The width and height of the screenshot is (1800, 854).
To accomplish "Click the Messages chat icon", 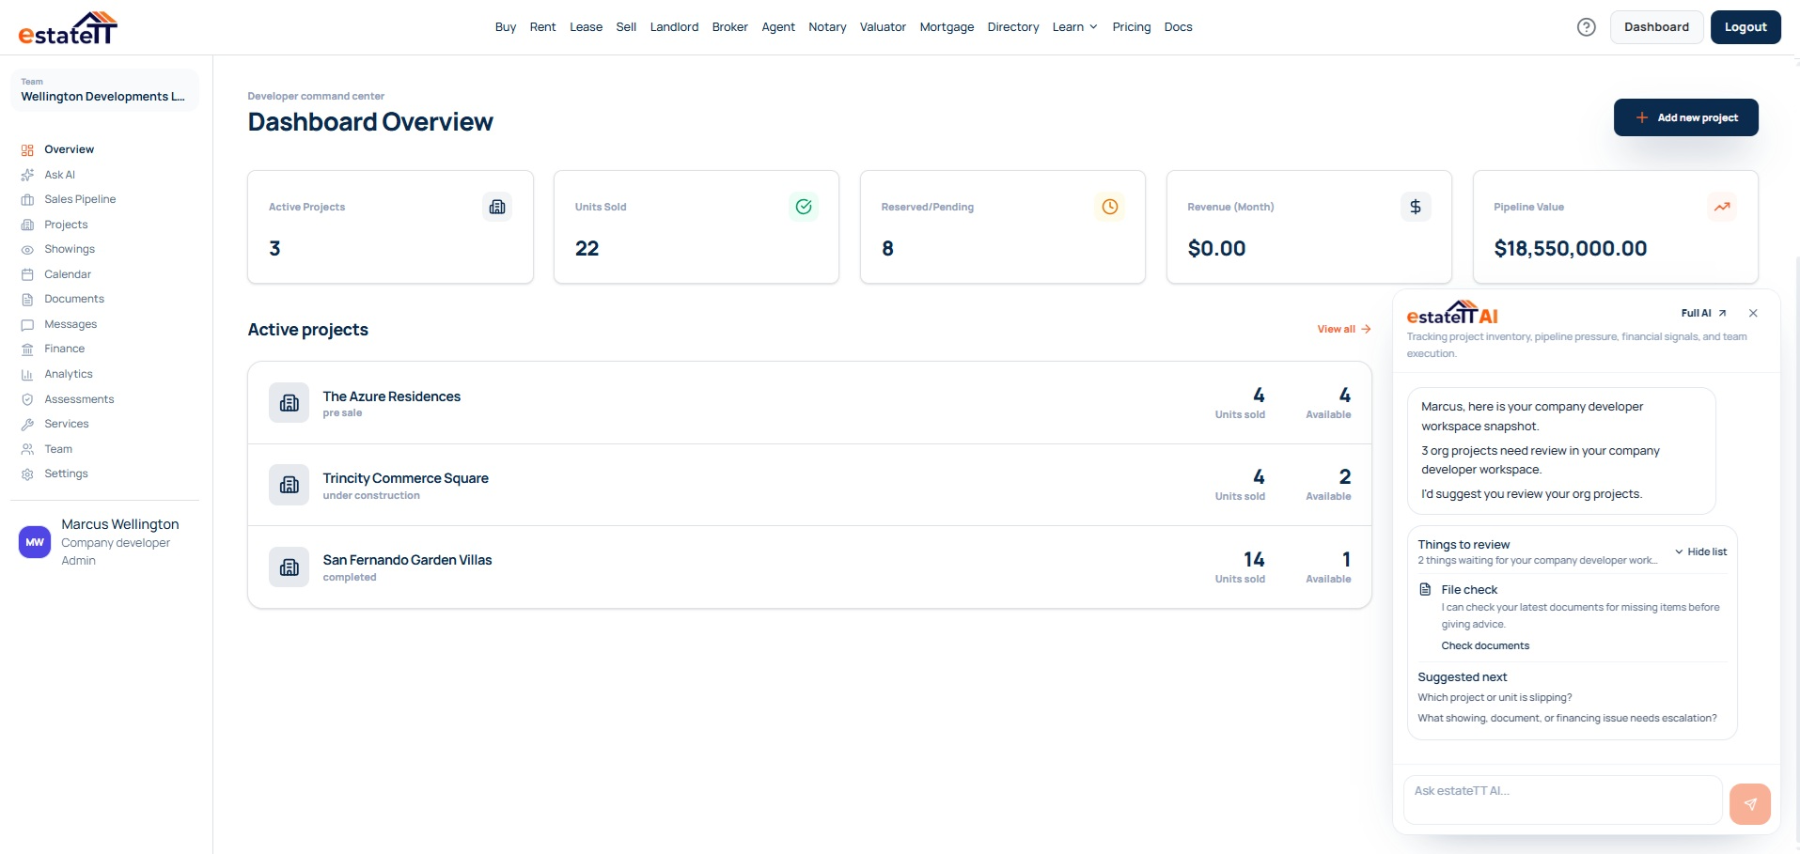I will click(27, 325).
